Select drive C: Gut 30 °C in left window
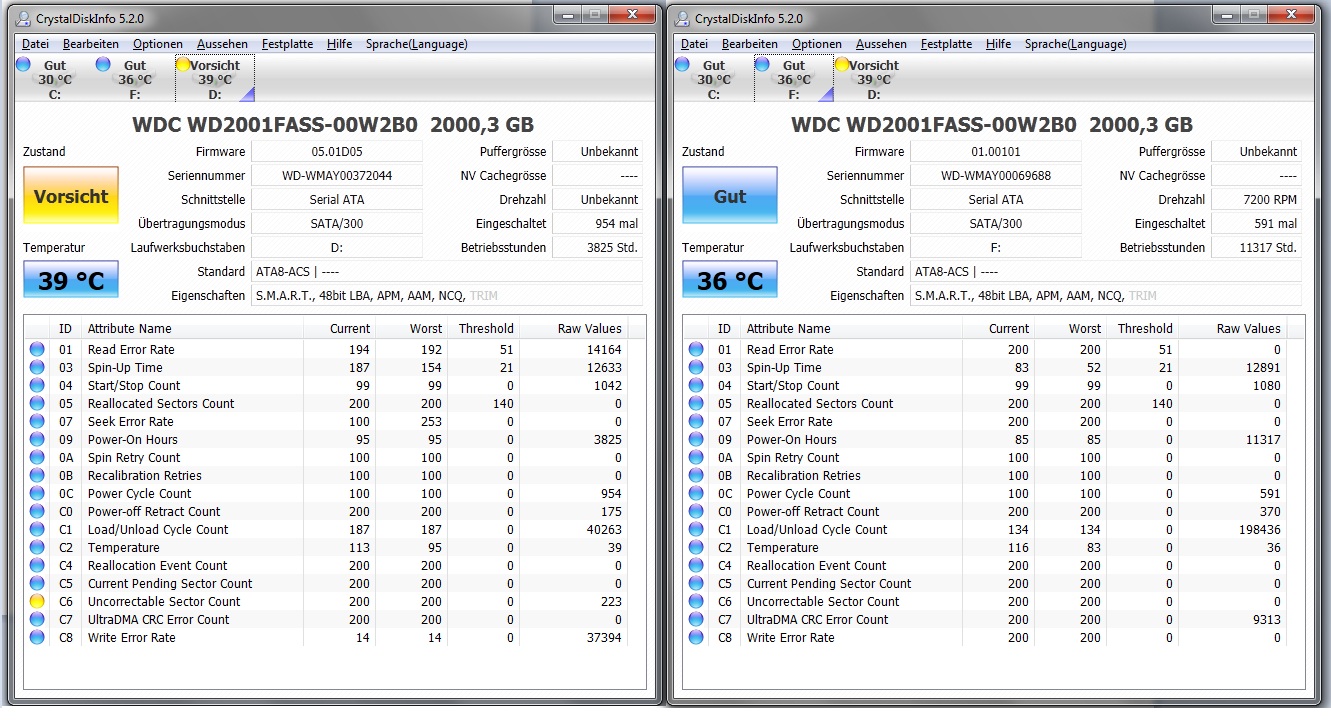 click(x=54, y=79)
